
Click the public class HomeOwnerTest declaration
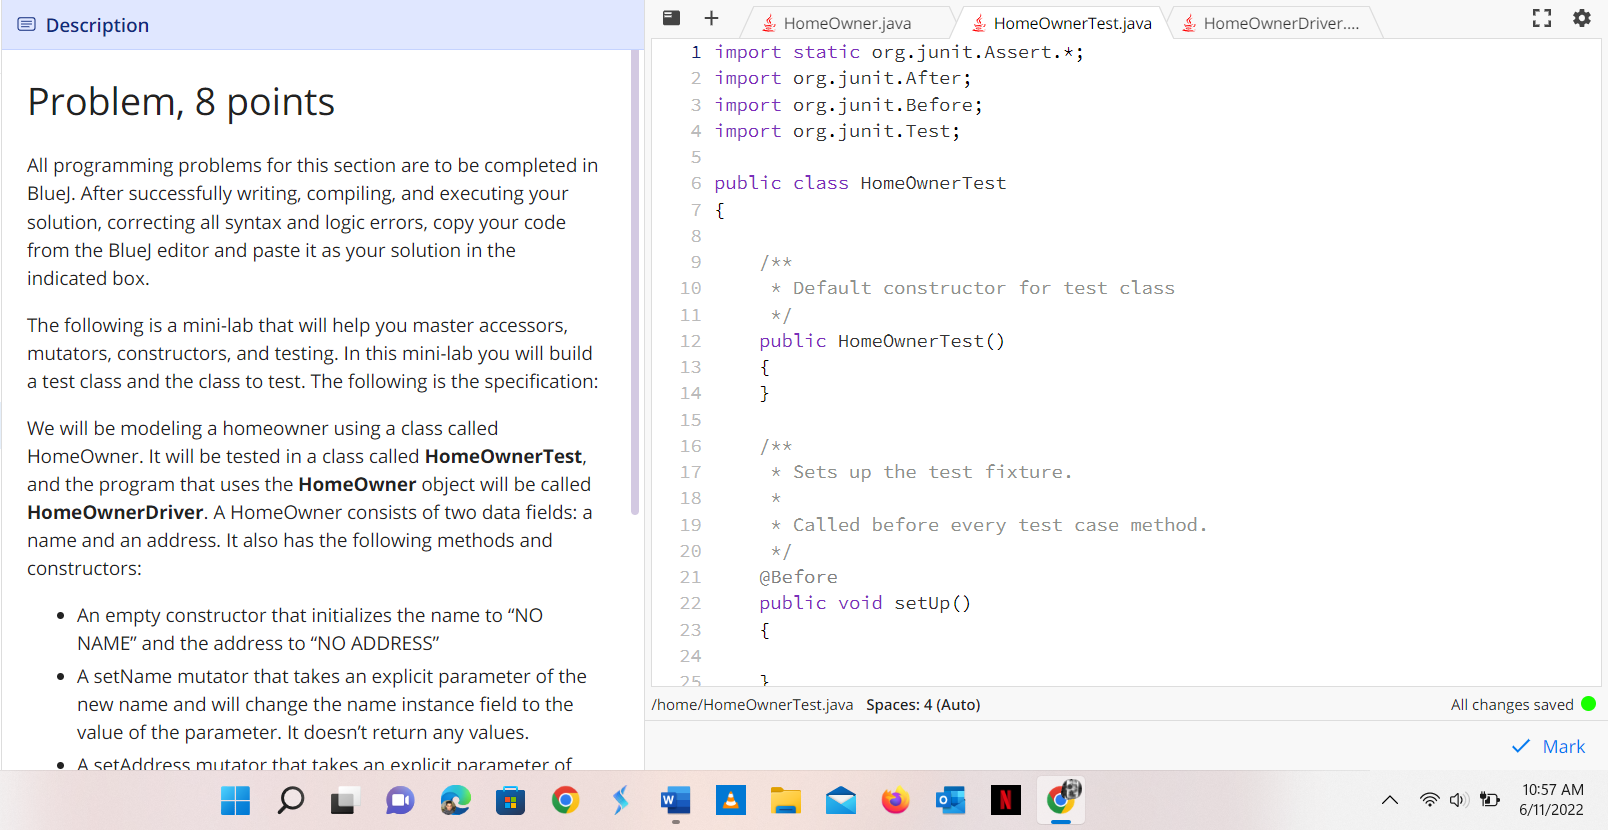(x=860, y=183)
